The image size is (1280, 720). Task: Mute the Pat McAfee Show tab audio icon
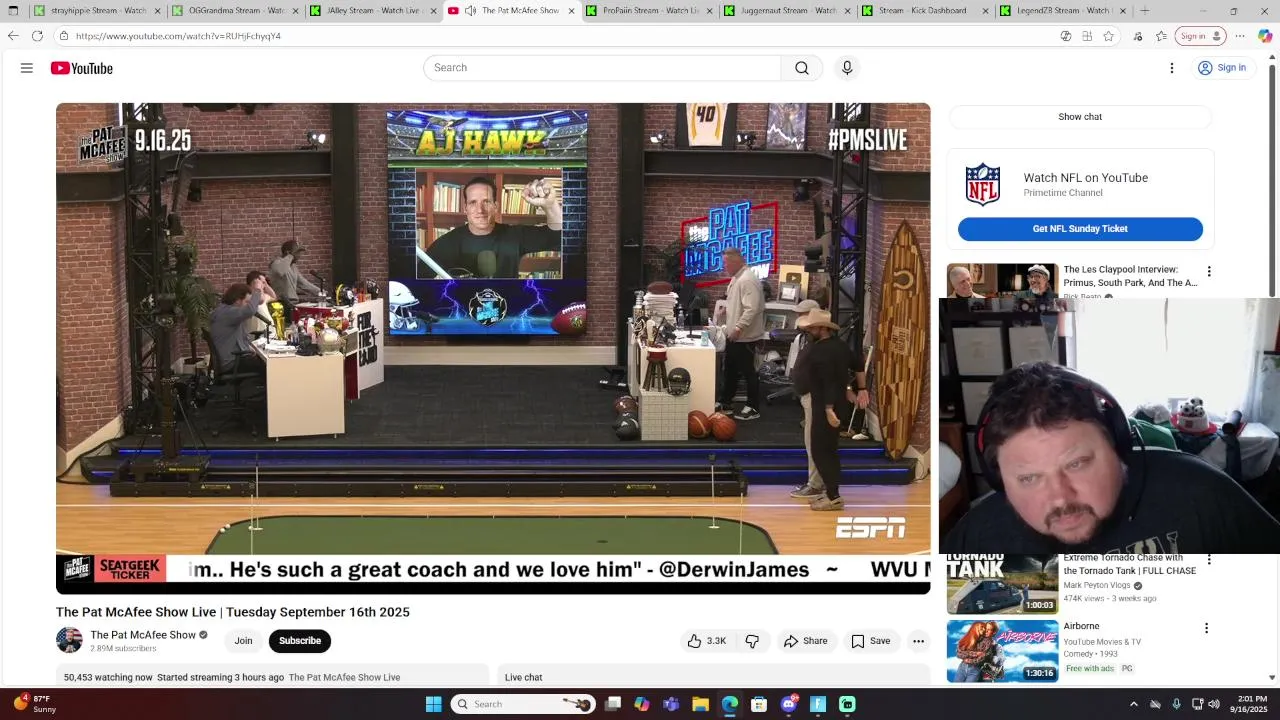470,11
